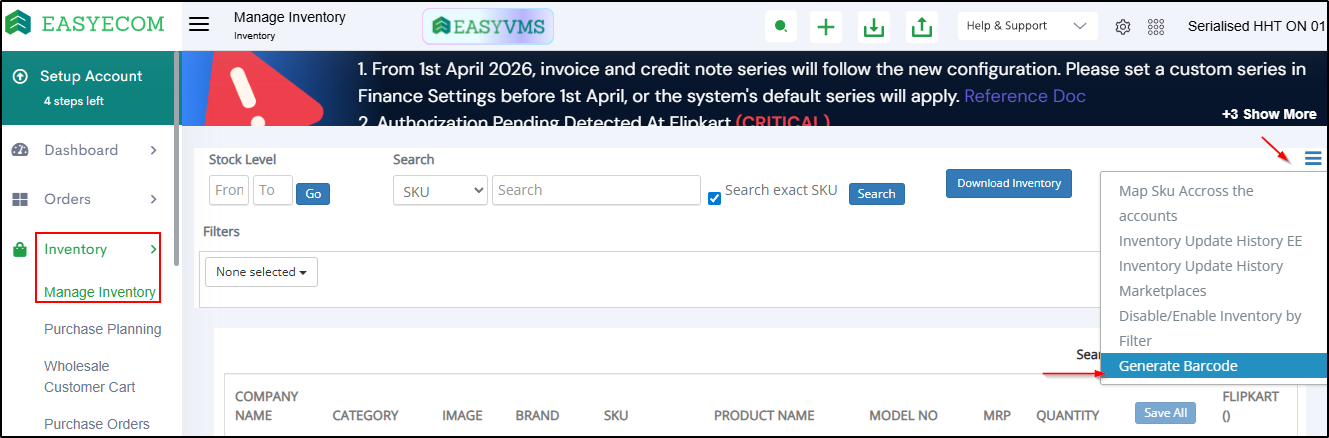Click the Download Inventory button
Viewport: 1329px width, 438px height.
[1009, 183]
